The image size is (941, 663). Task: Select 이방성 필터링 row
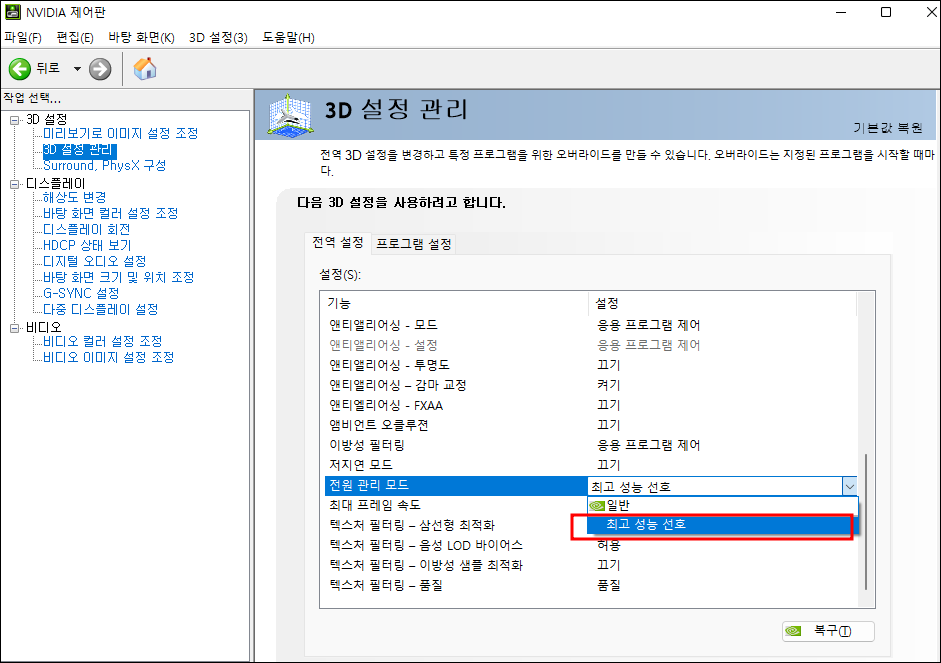[591, 445]
